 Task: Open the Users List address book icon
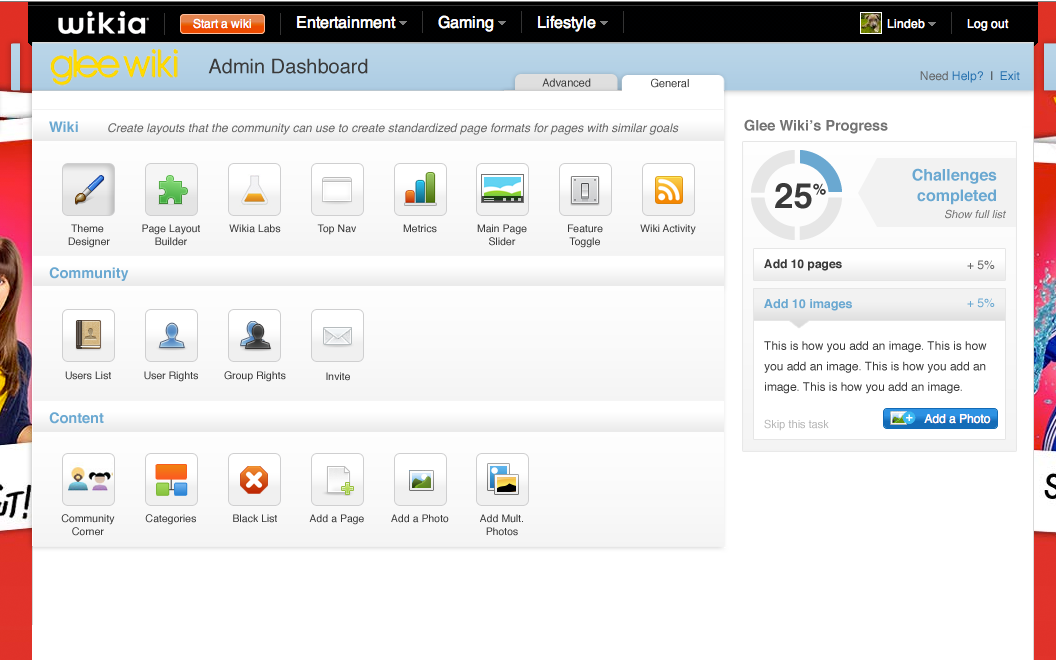(x=88, y=335)
